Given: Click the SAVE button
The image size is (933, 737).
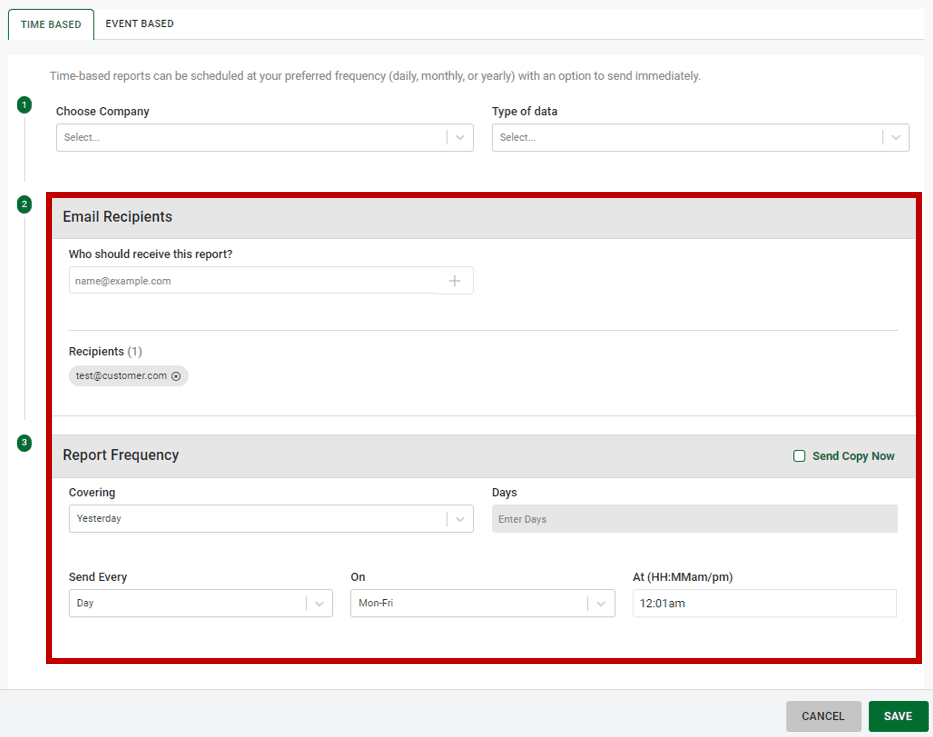Looking at the screenshot, I should click(897, 716).
